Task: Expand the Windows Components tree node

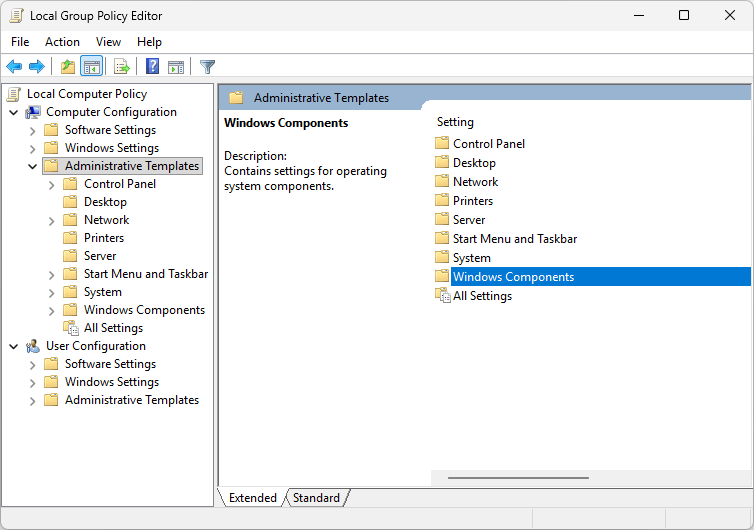Action: point(51,311)
